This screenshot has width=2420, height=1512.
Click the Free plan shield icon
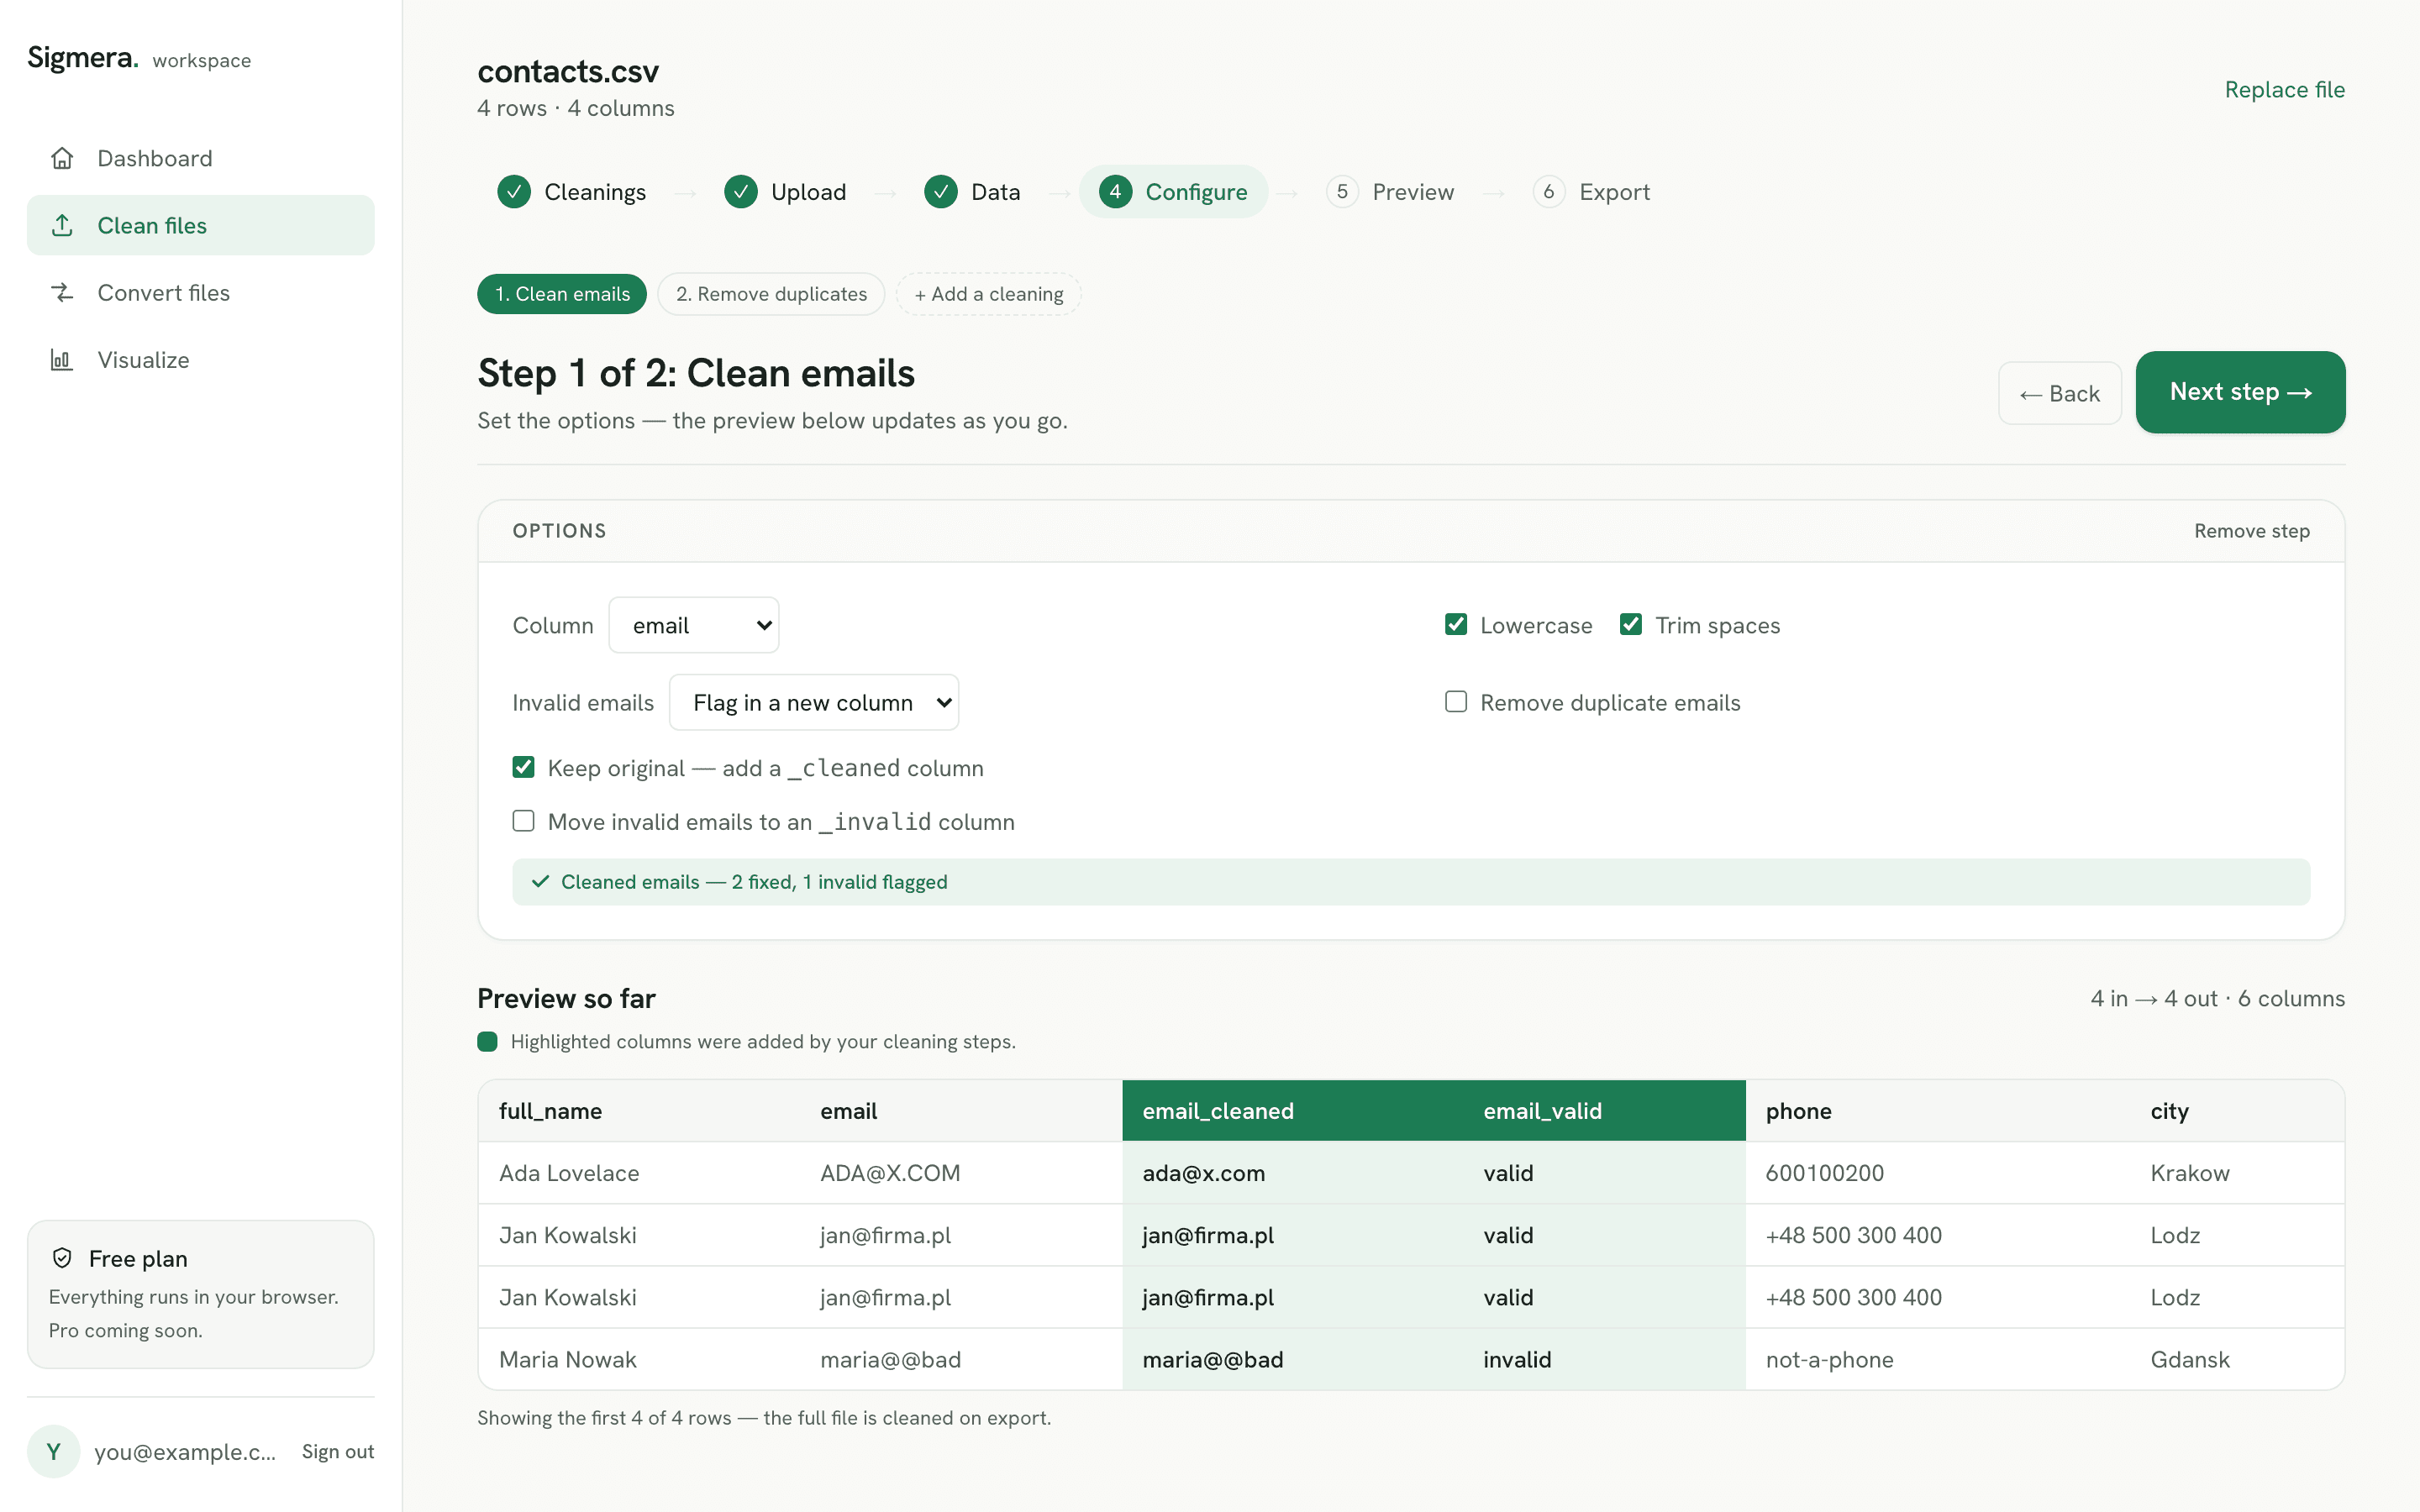(x=62, y=1258)
